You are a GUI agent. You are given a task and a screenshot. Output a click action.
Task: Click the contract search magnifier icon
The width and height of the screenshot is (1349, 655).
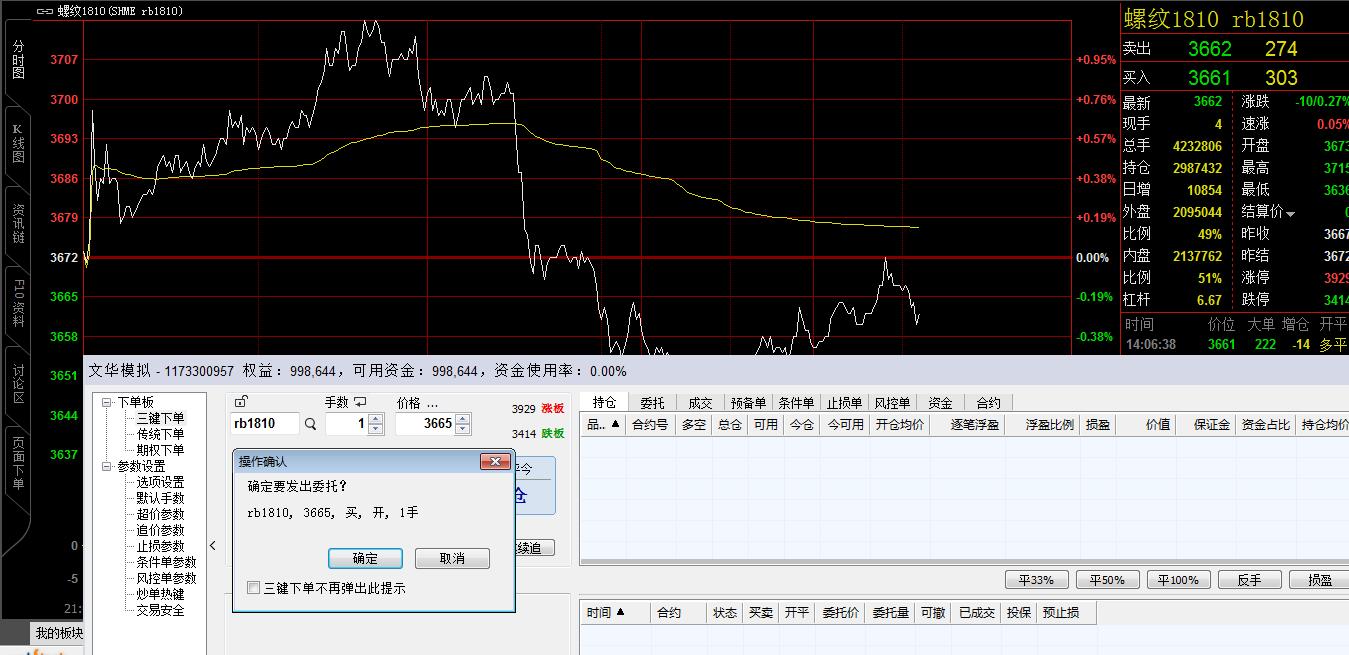311,424
